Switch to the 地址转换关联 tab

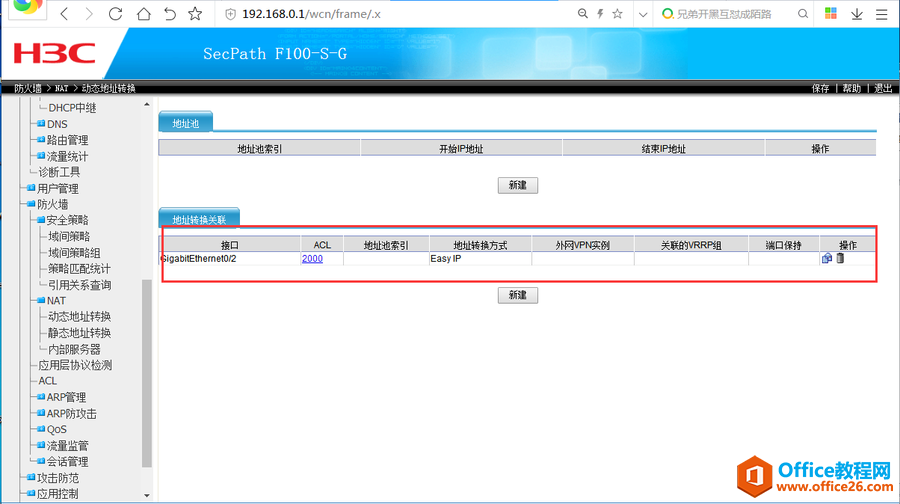coord(199,219)
